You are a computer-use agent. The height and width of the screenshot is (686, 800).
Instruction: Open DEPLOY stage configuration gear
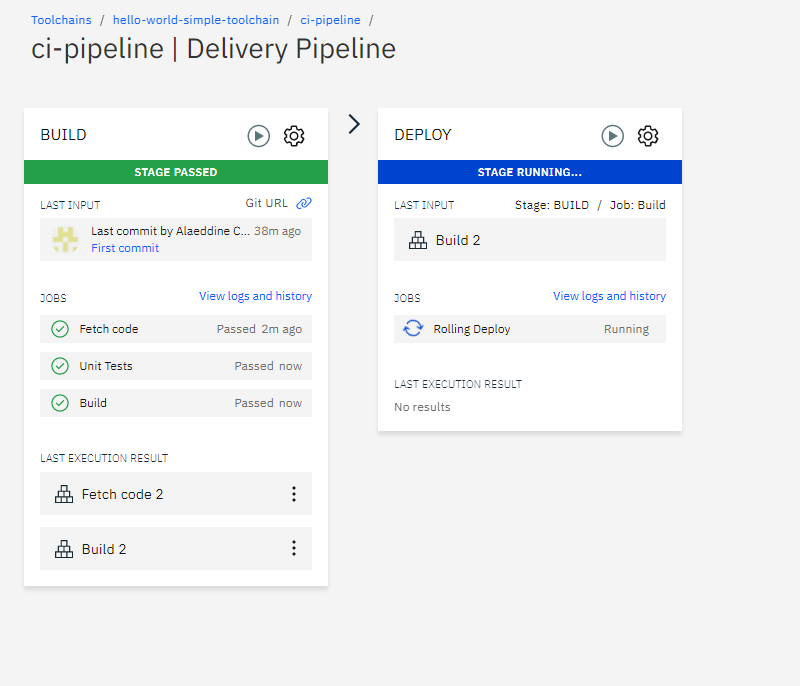click(648, 136)
